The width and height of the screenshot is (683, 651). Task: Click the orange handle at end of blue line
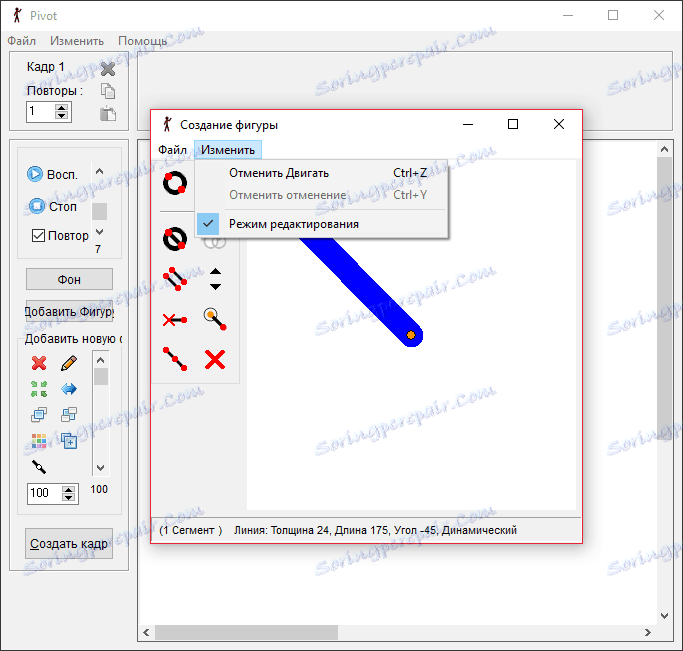(x=411, y=335)
